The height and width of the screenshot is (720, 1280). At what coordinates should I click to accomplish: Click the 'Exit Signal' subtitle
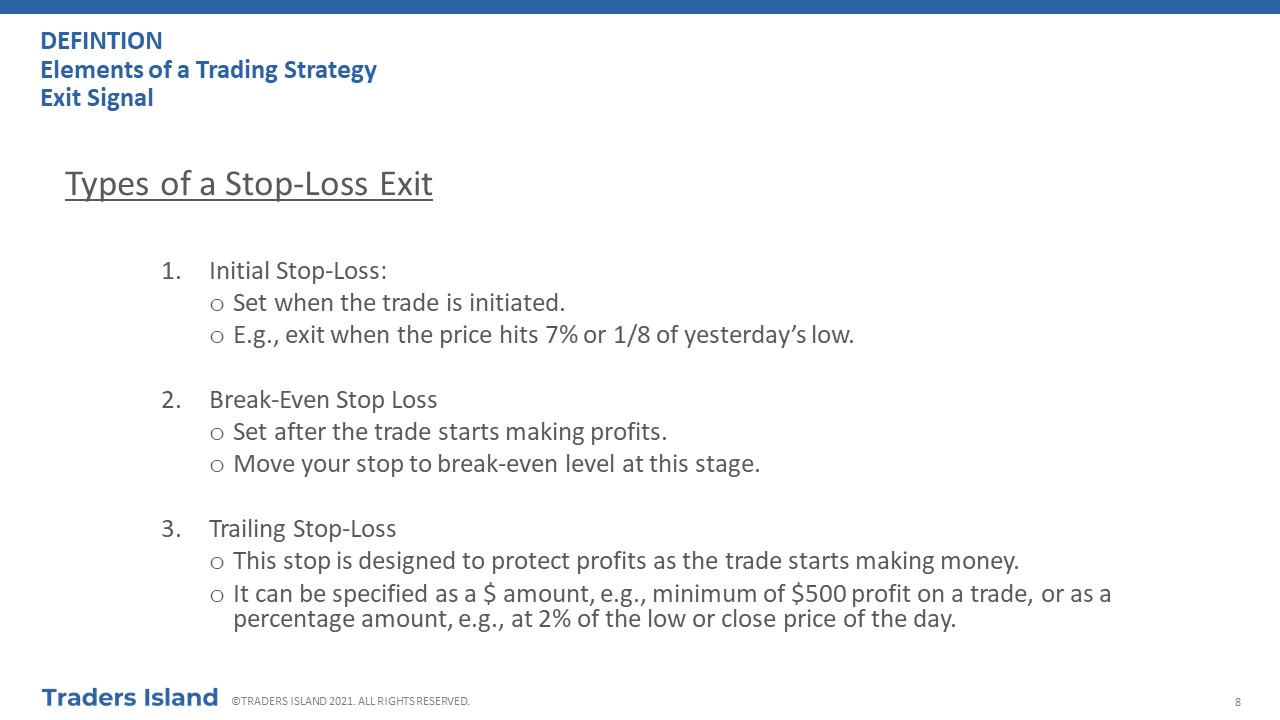tap(97, 98)
